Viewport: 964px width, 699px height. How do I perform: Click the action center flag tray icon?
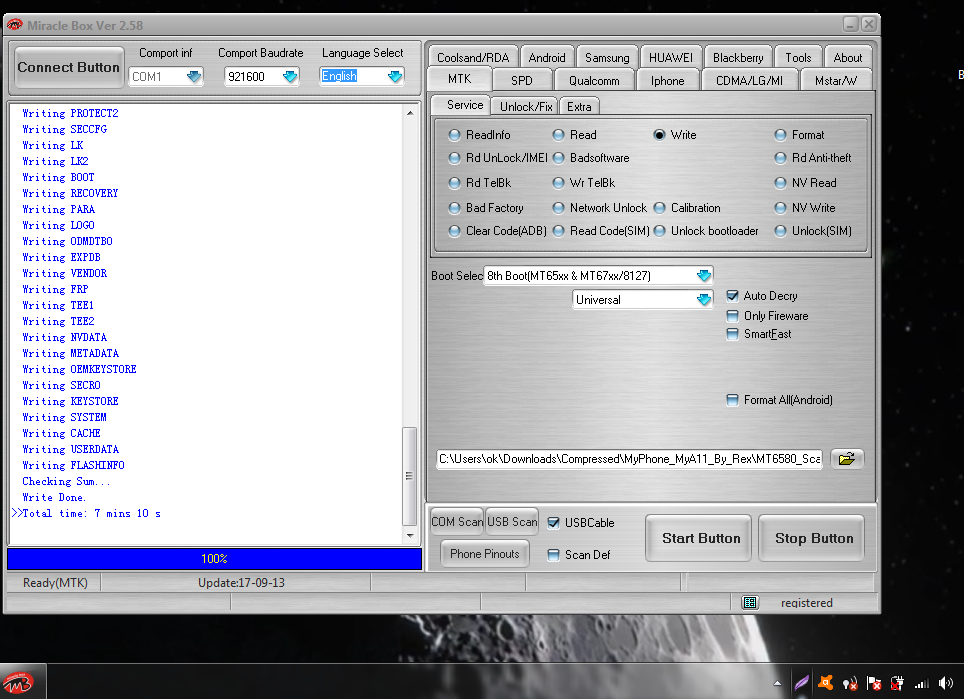874,683
